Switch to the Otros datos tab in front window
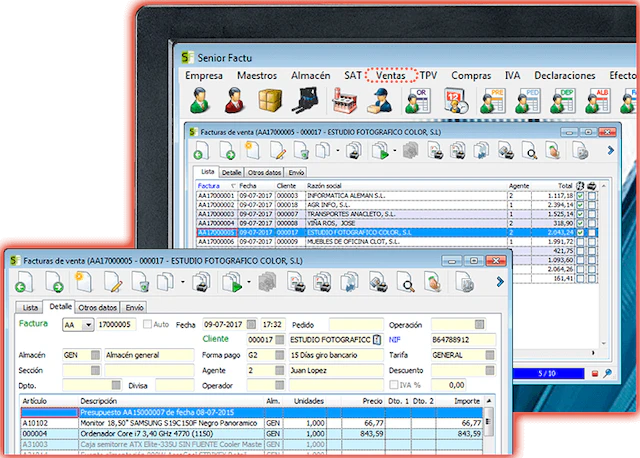This screenshot has width=640, height=458. tap(98, 307)
